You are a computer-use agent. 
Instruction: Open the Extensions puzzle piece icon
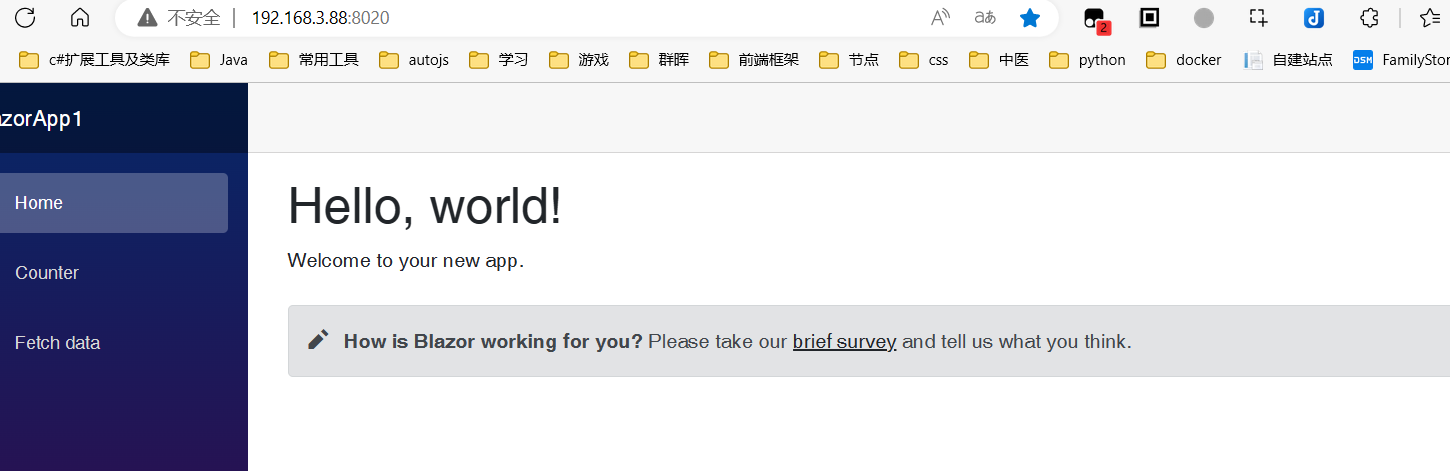coord(1370,17)
